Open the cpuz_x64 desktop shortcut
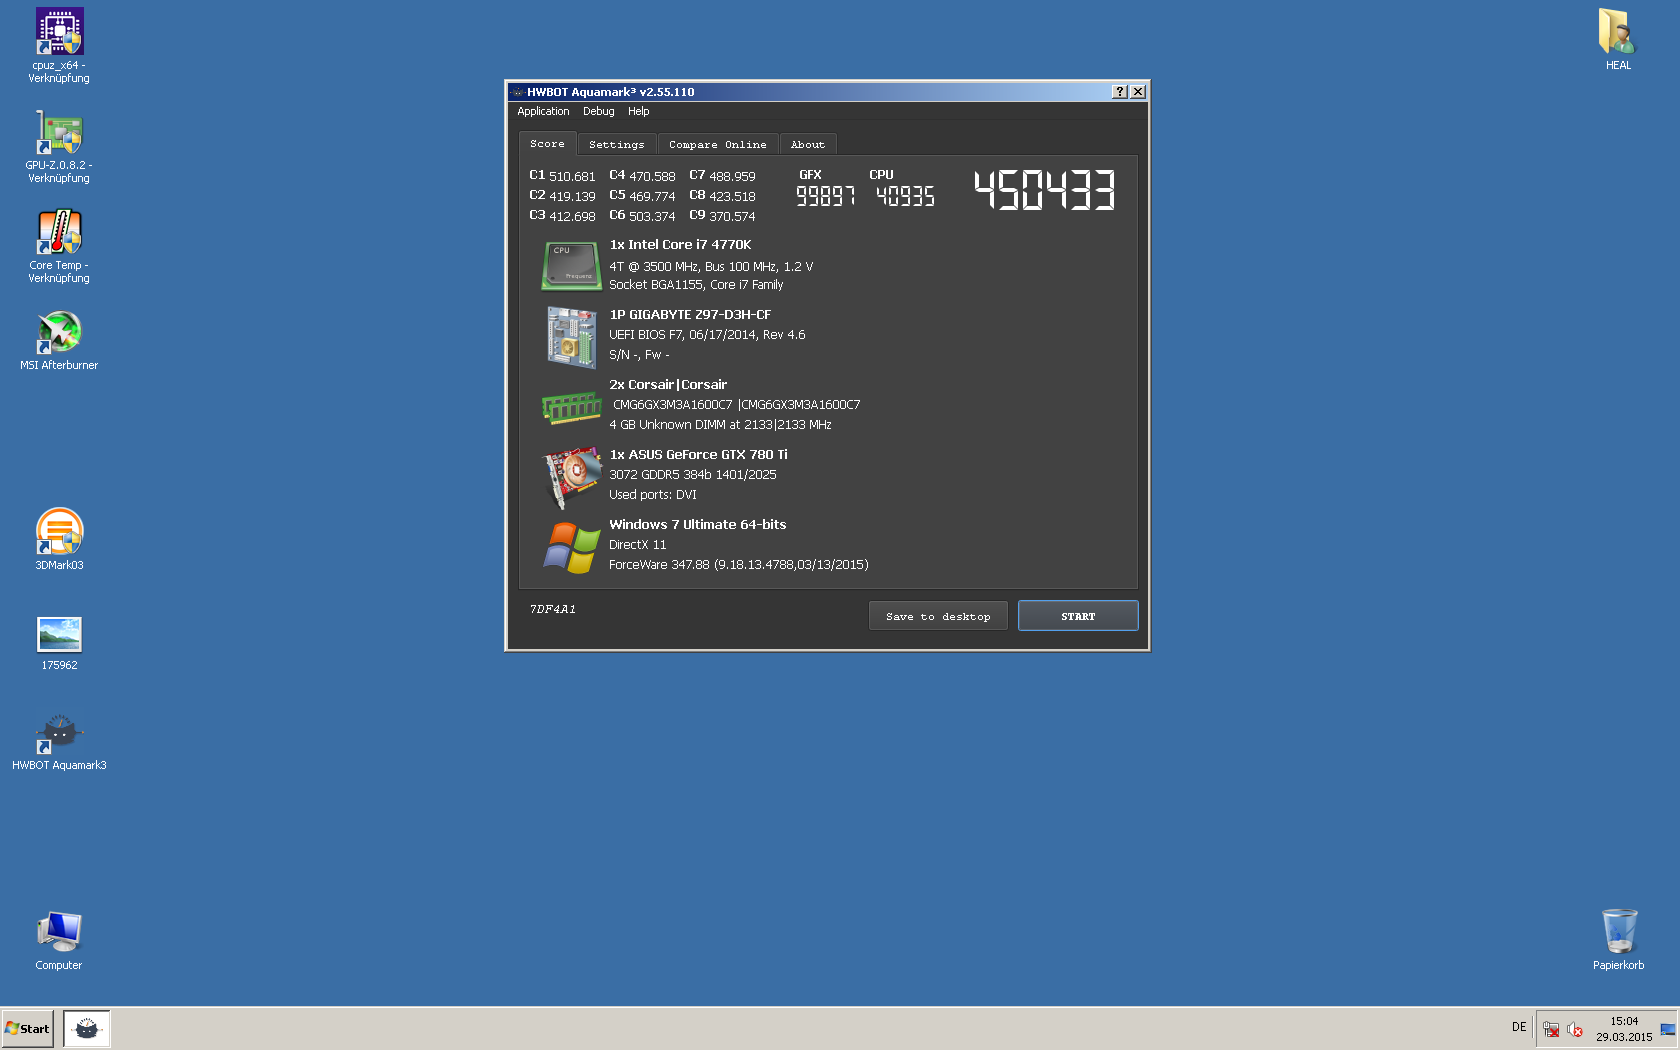Screen dimensions: 1680x1050 (x=59, y=45)
